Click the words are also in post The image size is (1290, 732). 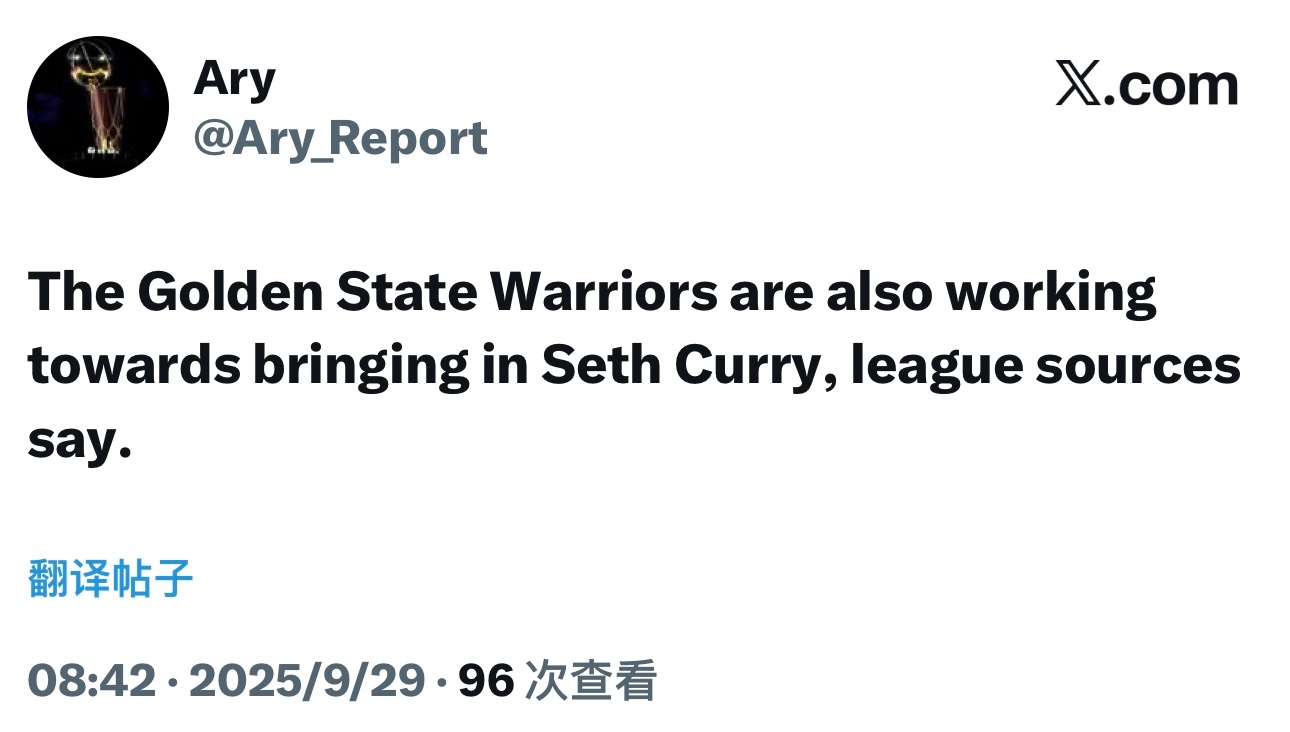click(832, 291)
